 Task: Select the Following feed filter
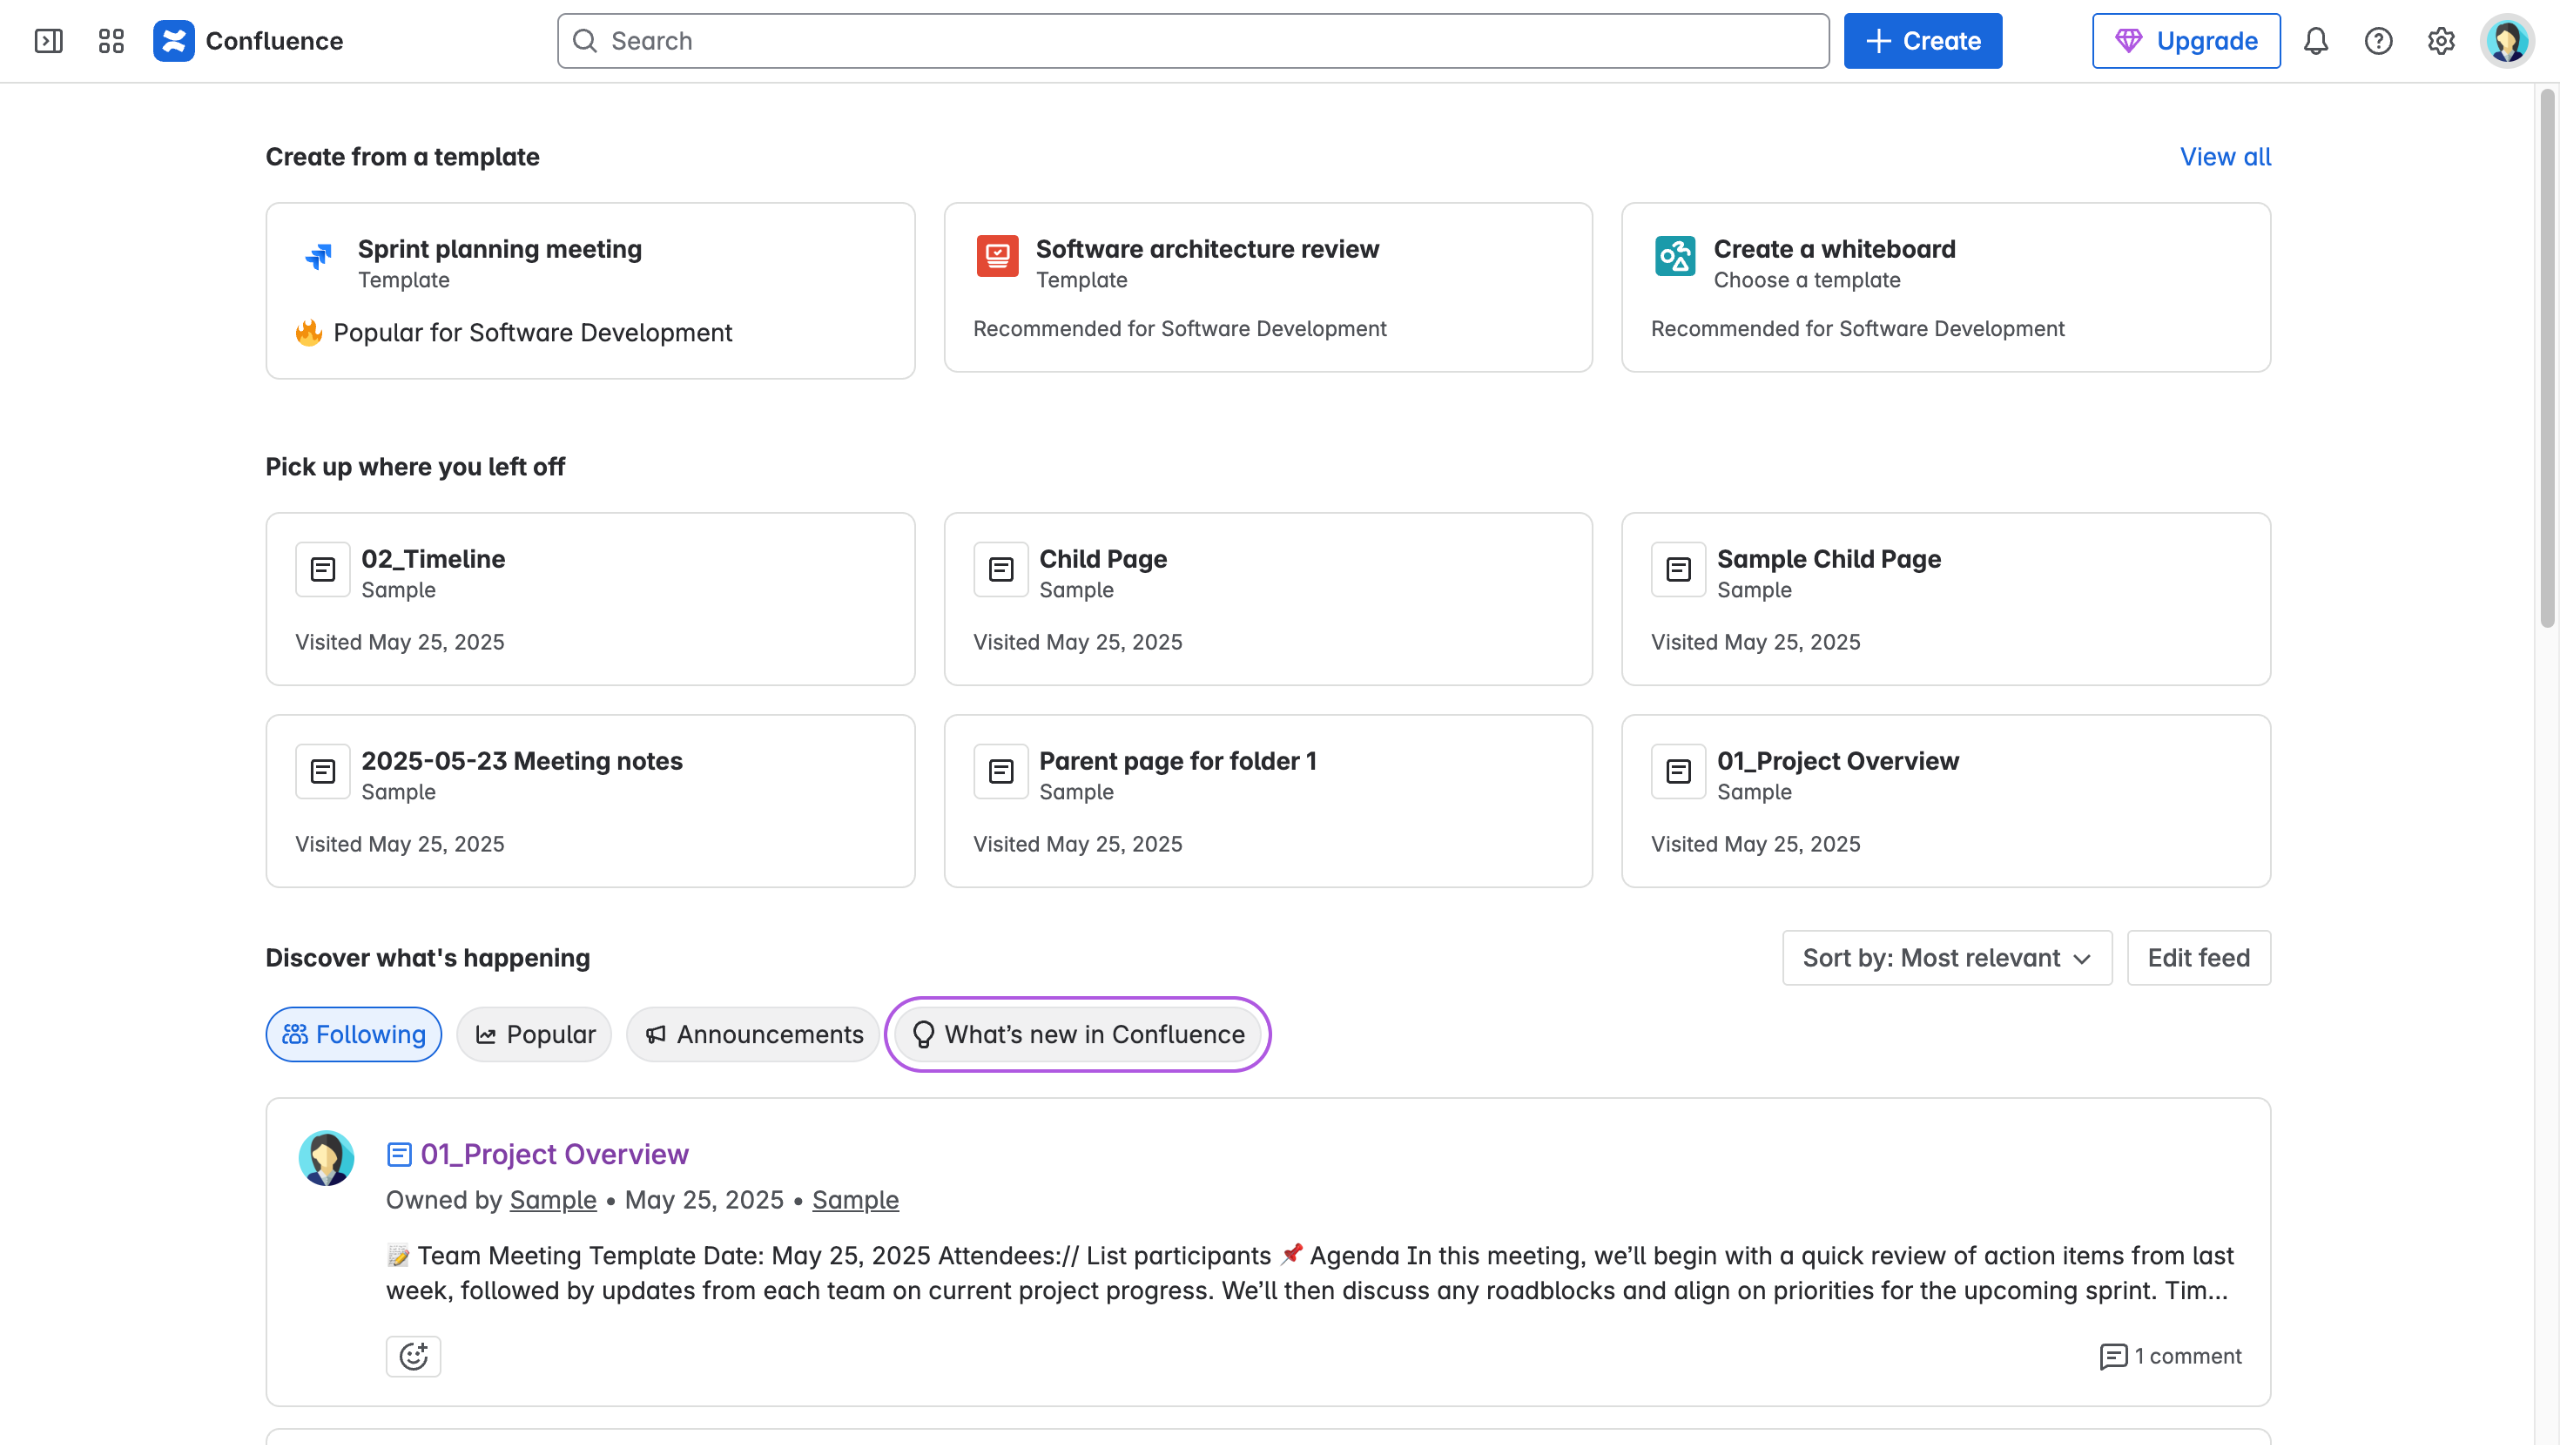pyautogui.click(x=354, y=1034)
